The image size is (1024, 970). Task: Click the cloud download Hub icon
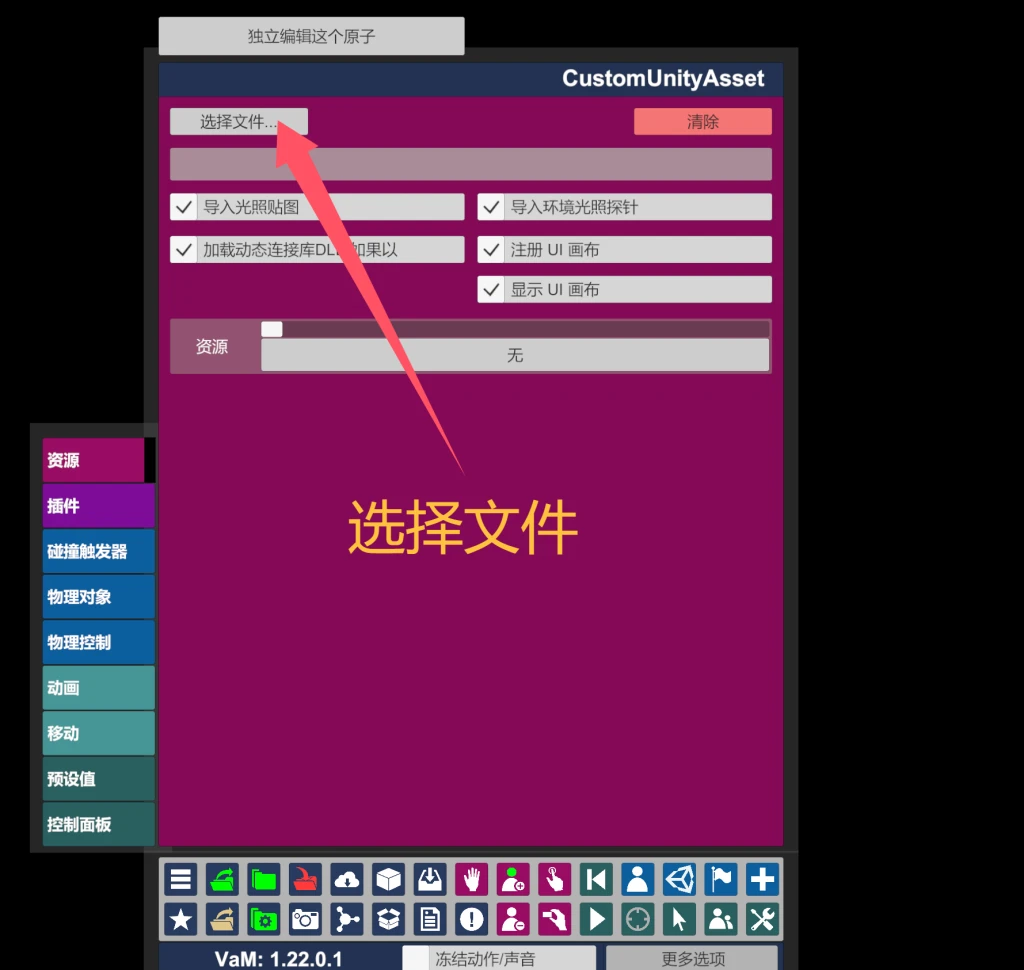(346, 879)
